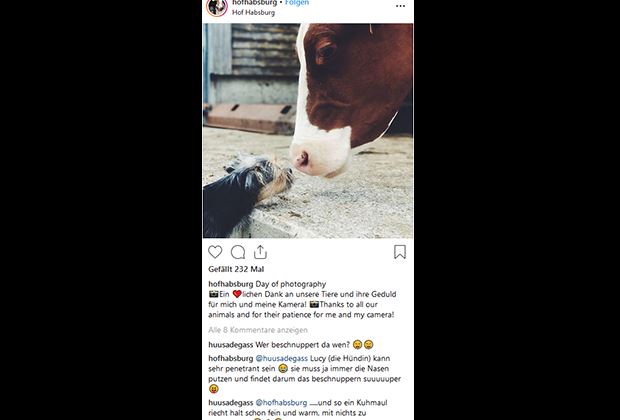Click hofhabsburg author name on Lucy reply
Screen dimensions: 620x420
tap(231, 357)
